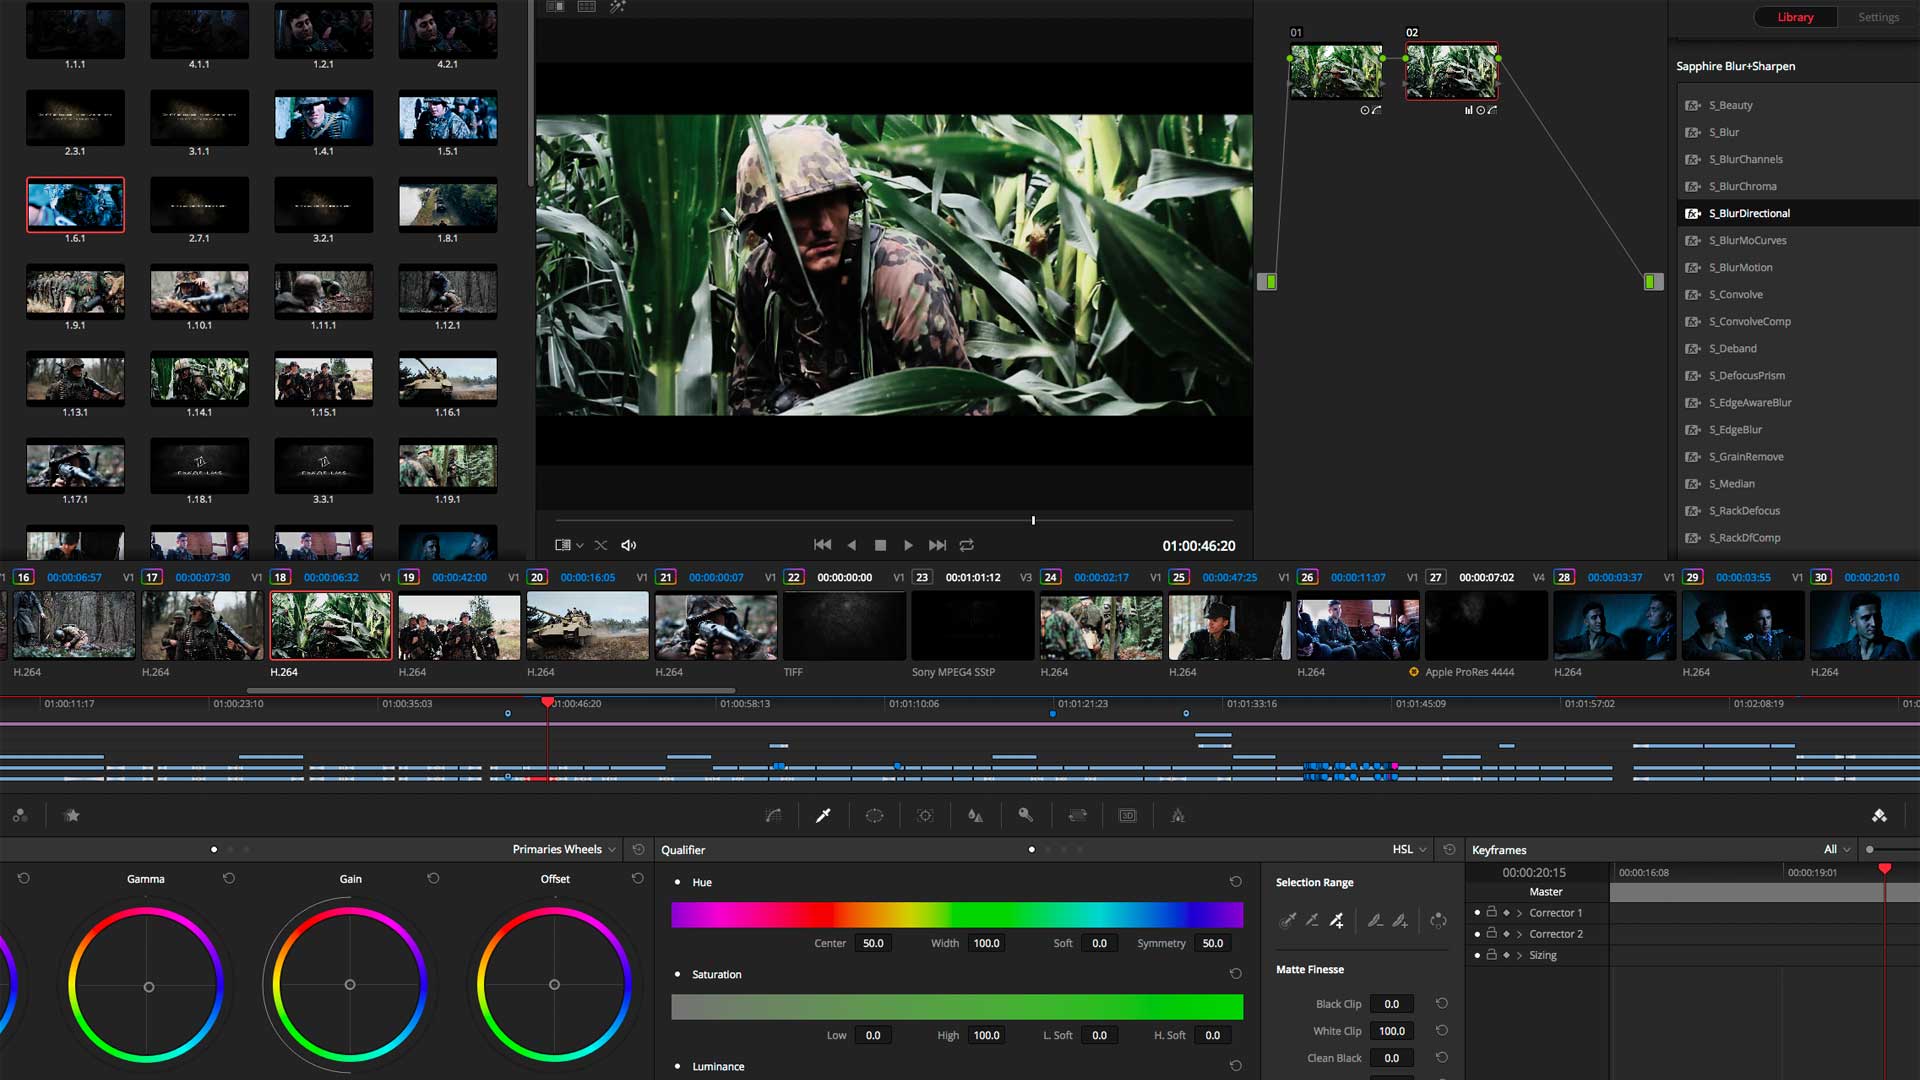Toggle the Saturation qualifier enable dot
The width and height of the screenshot is (1920, 1080).
(677, 974)
